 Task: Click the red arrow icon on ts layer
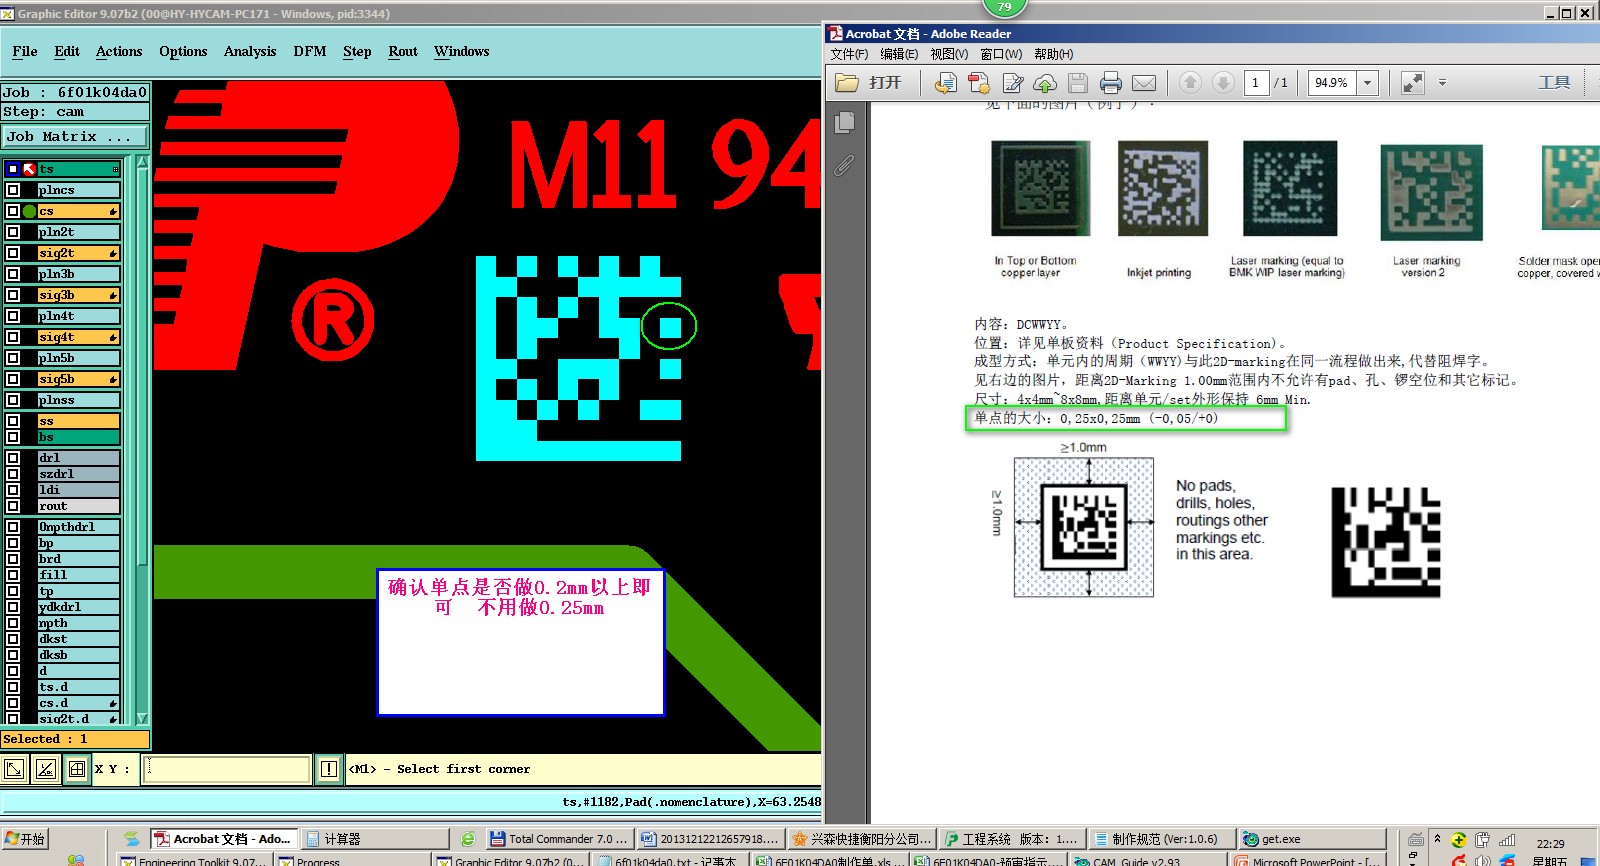coord(29,169)
